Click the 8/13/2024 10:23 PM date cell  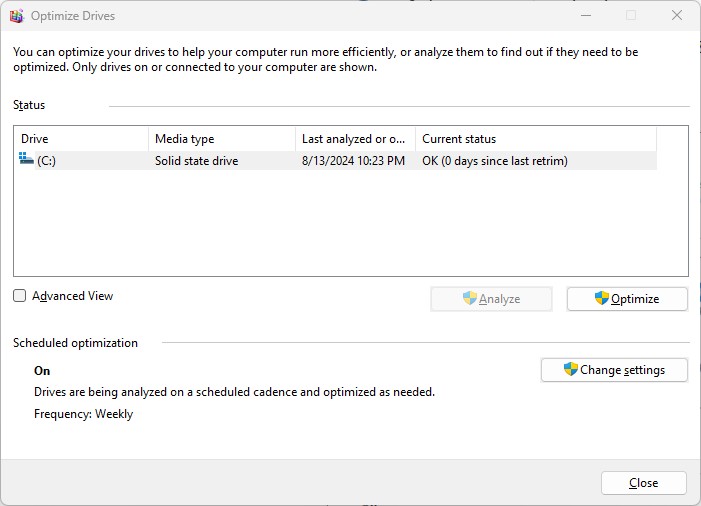click(x=353, y=160)
